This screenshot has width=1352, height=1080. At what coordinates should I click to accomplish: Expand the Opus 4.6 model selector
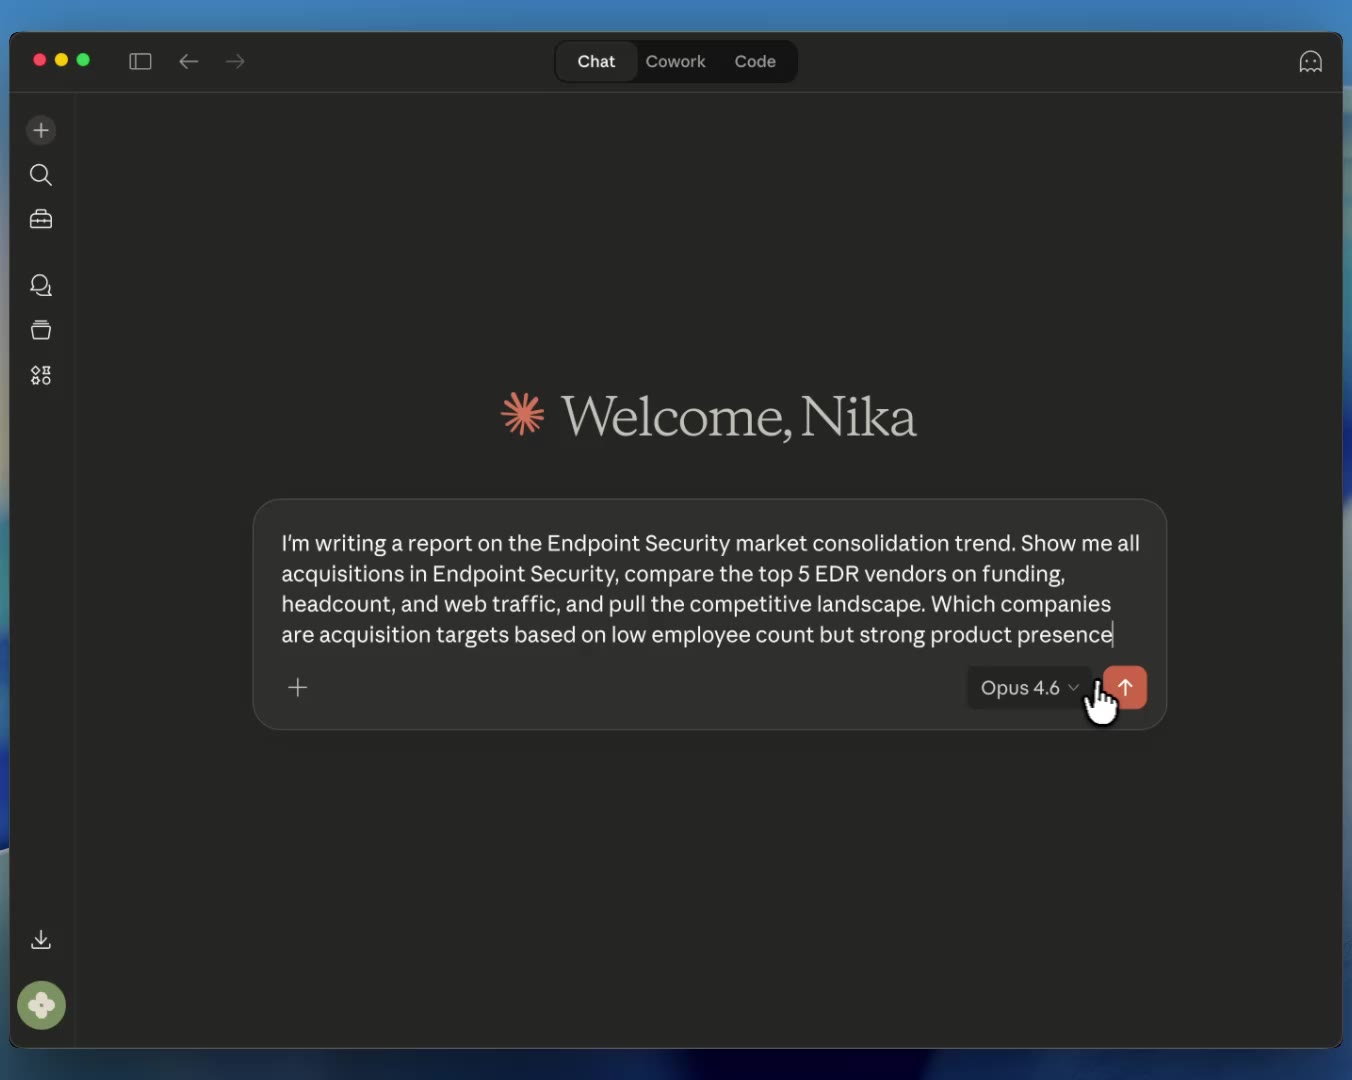pyautogui.click(x=1029, y=688)
